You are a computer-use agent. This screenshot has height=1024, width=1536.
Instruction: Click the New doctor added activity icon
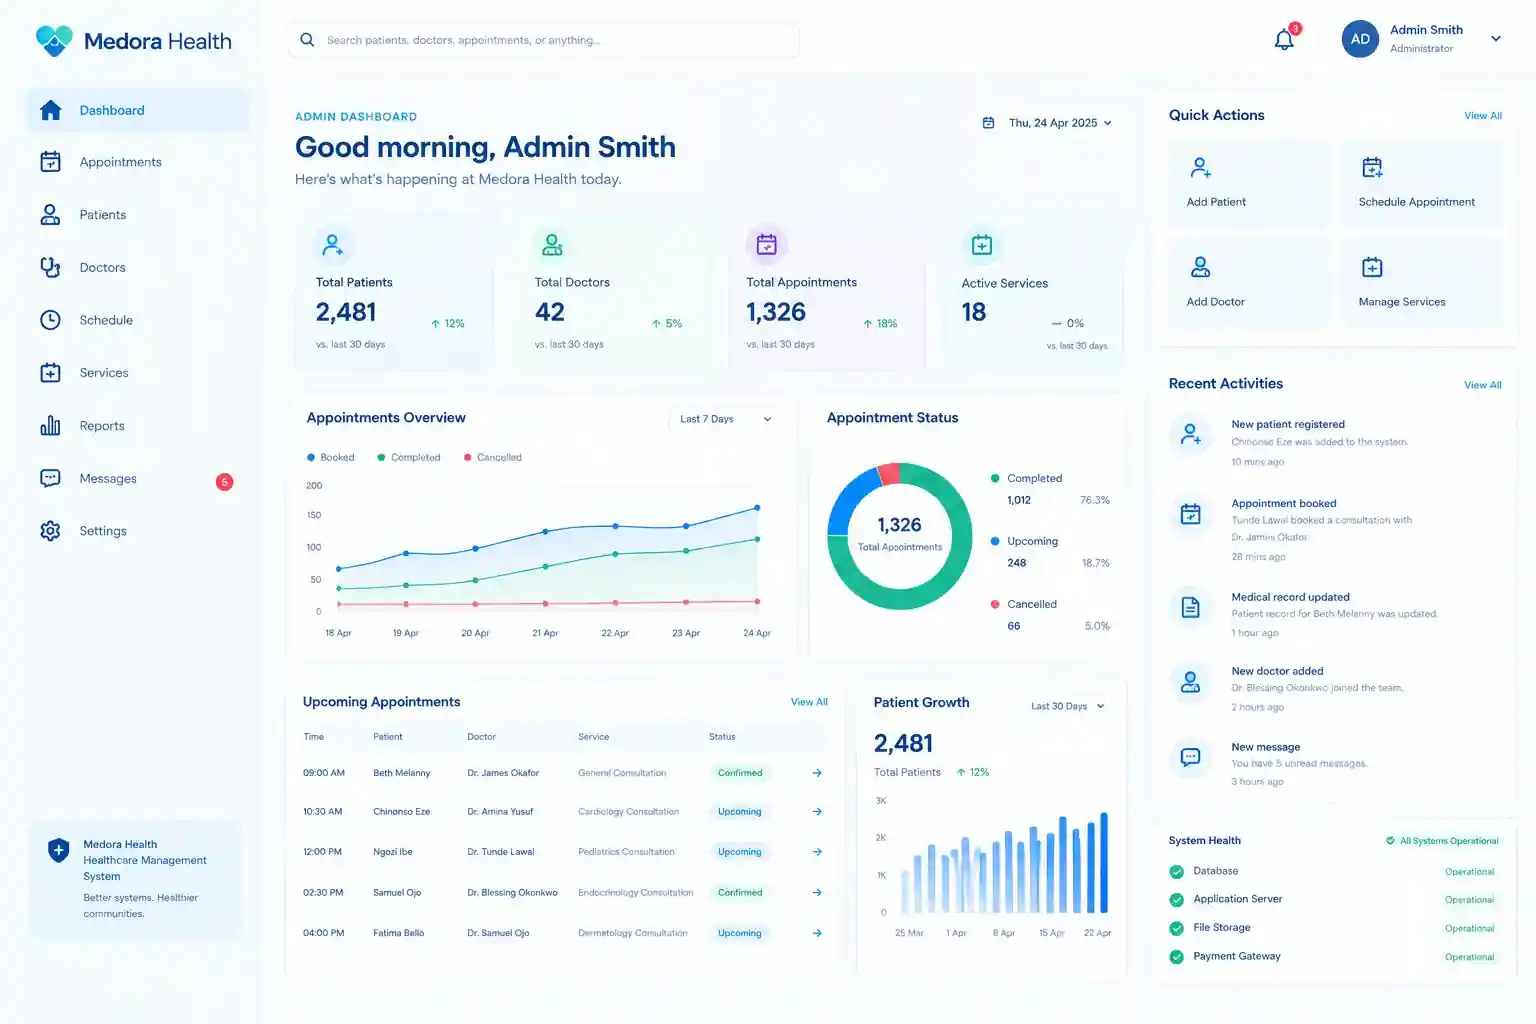coord(1191,682)
